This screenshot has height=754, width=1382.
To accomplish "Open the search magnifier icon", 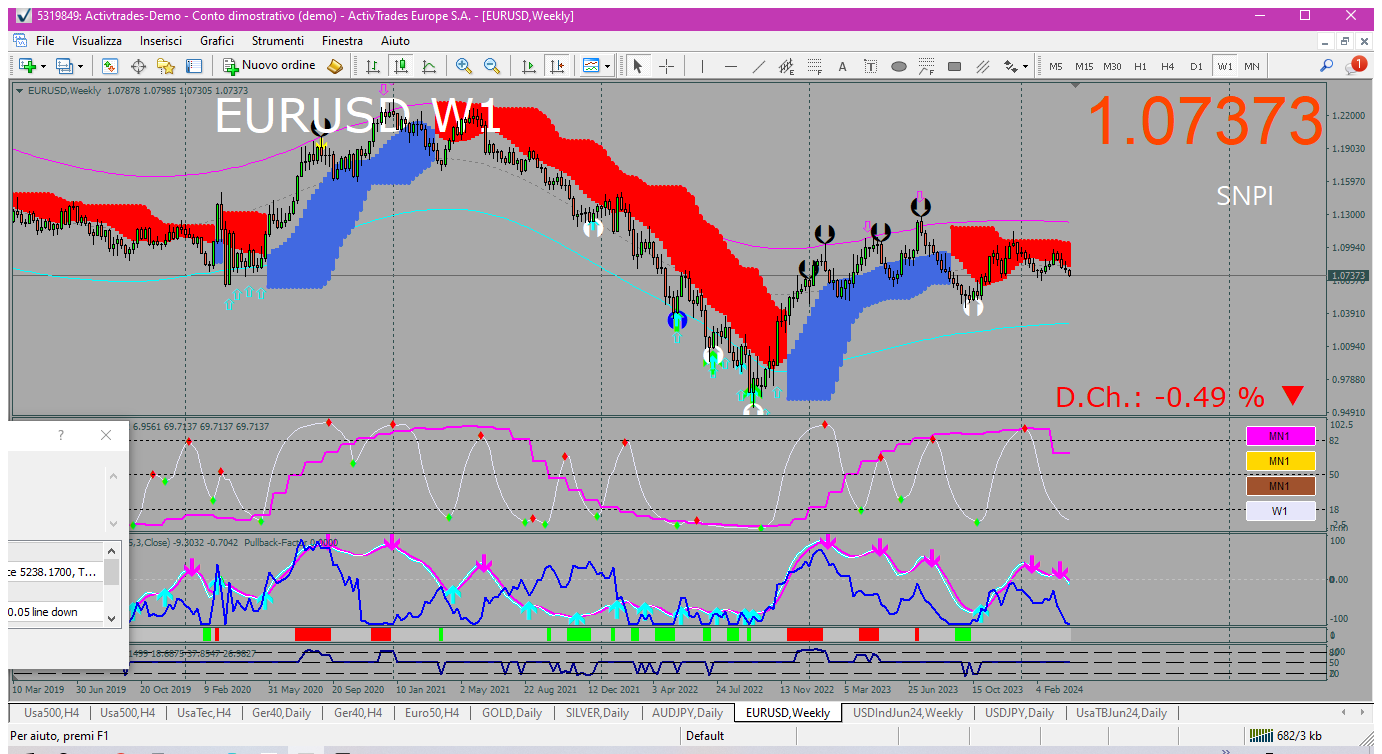I will [1326, 66].
